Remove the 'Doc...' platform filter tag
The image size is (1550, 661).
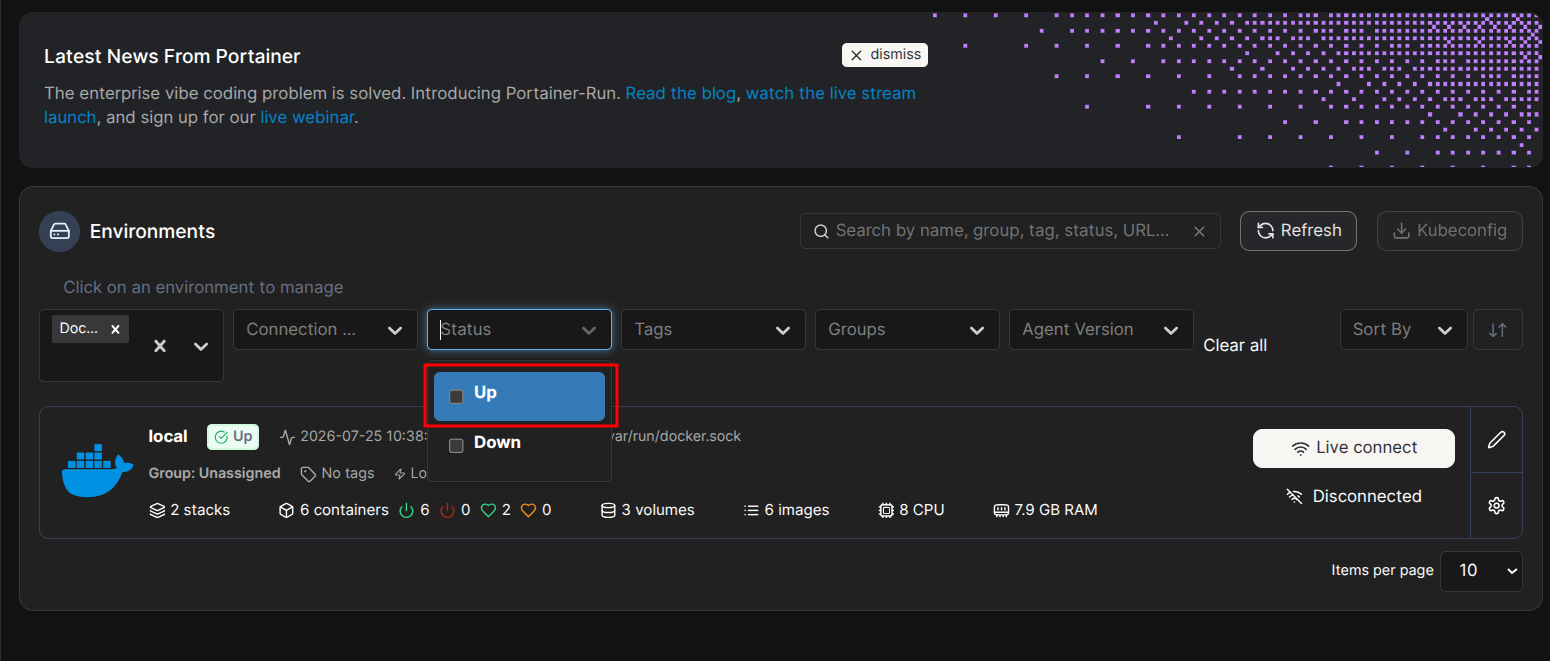(x=115, y=329)
